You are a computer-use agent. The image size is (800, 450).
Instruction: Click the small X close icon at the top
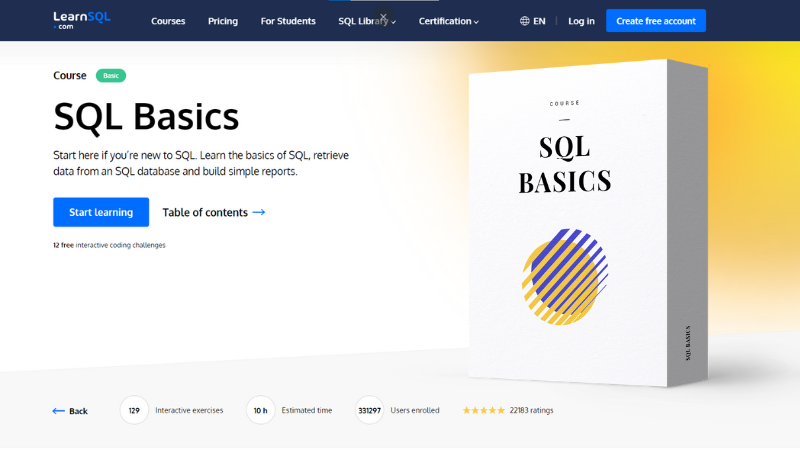click(383, 17)
